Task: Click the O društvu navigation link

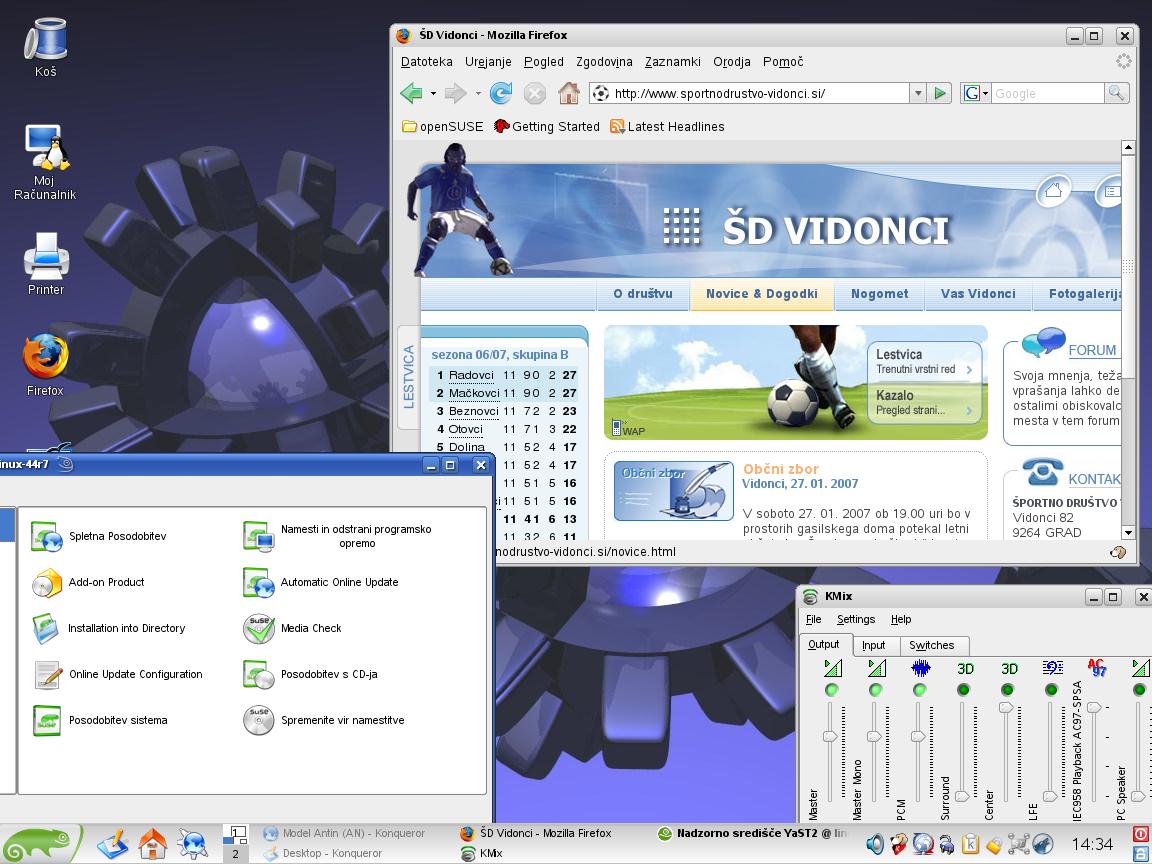Action: [x=643, y=294]
